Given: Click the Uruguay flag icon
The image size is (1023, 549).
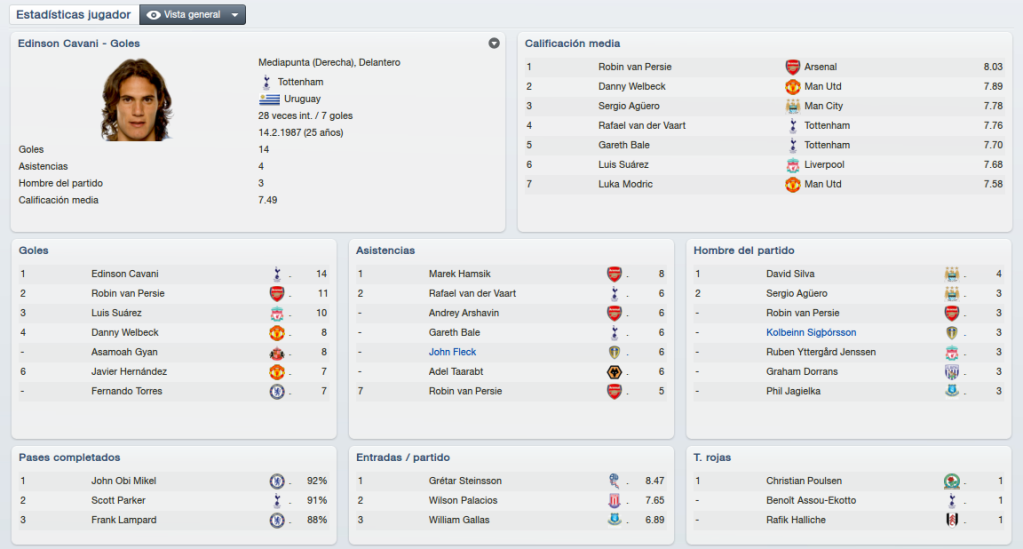Looking at the screenshot, I should (x=269, y=99).
